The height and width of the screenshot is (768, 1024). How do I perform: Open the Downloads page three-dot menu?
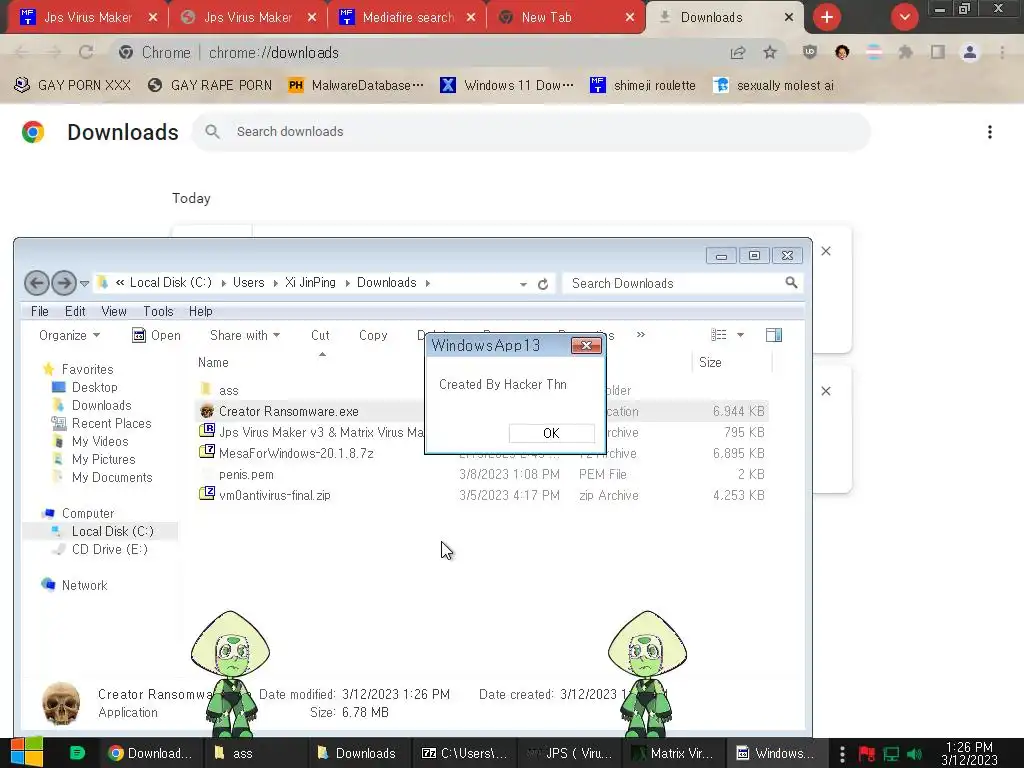990,132
